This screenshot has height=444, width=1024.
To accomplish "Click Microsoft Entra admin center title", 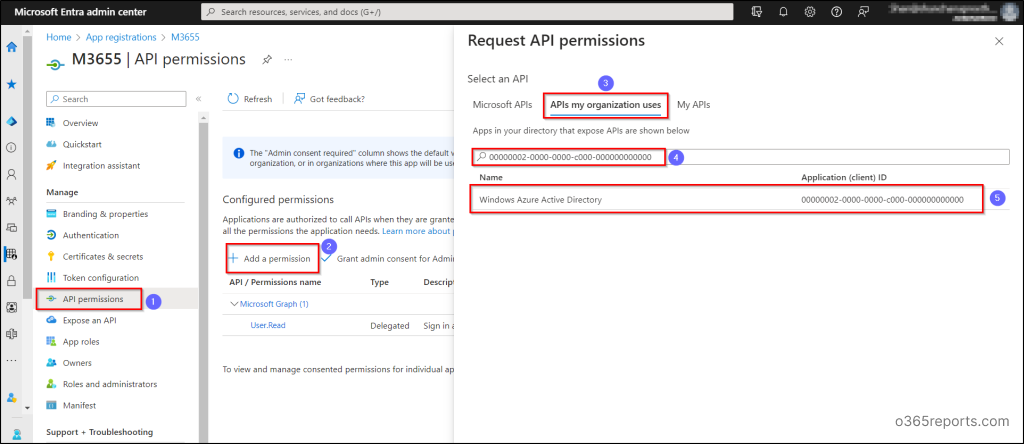I will (80, 12).
